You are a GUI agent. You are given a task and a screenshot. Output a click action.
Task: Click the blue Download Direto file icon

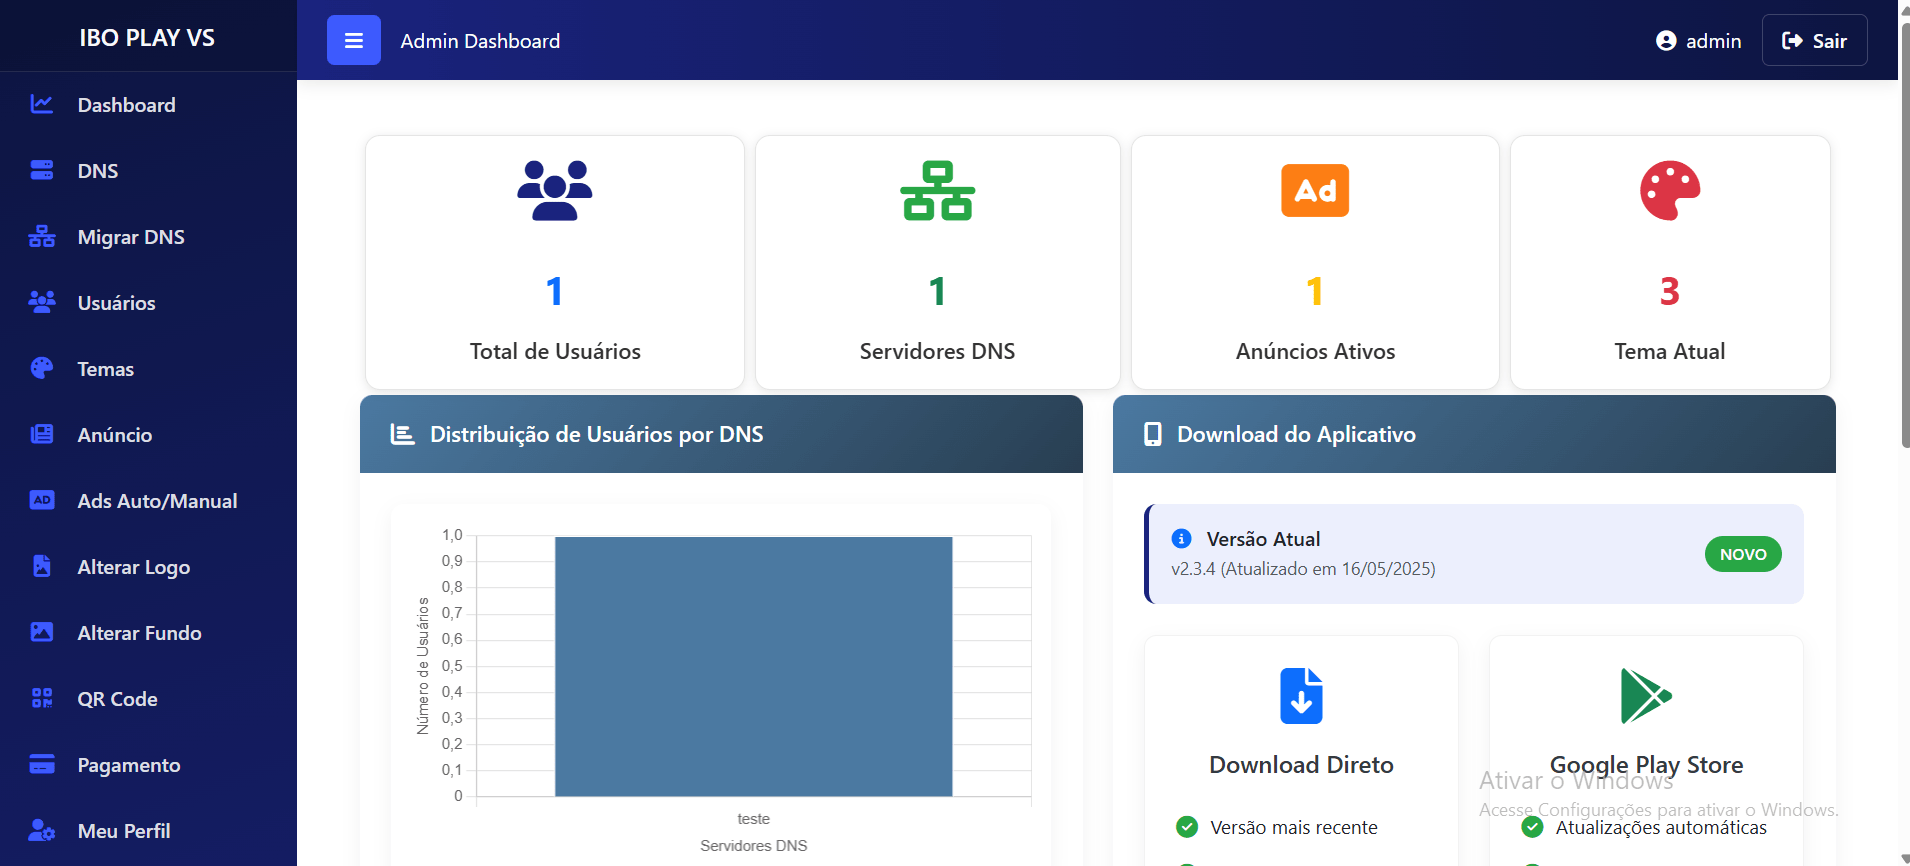tap(1301, 696)
